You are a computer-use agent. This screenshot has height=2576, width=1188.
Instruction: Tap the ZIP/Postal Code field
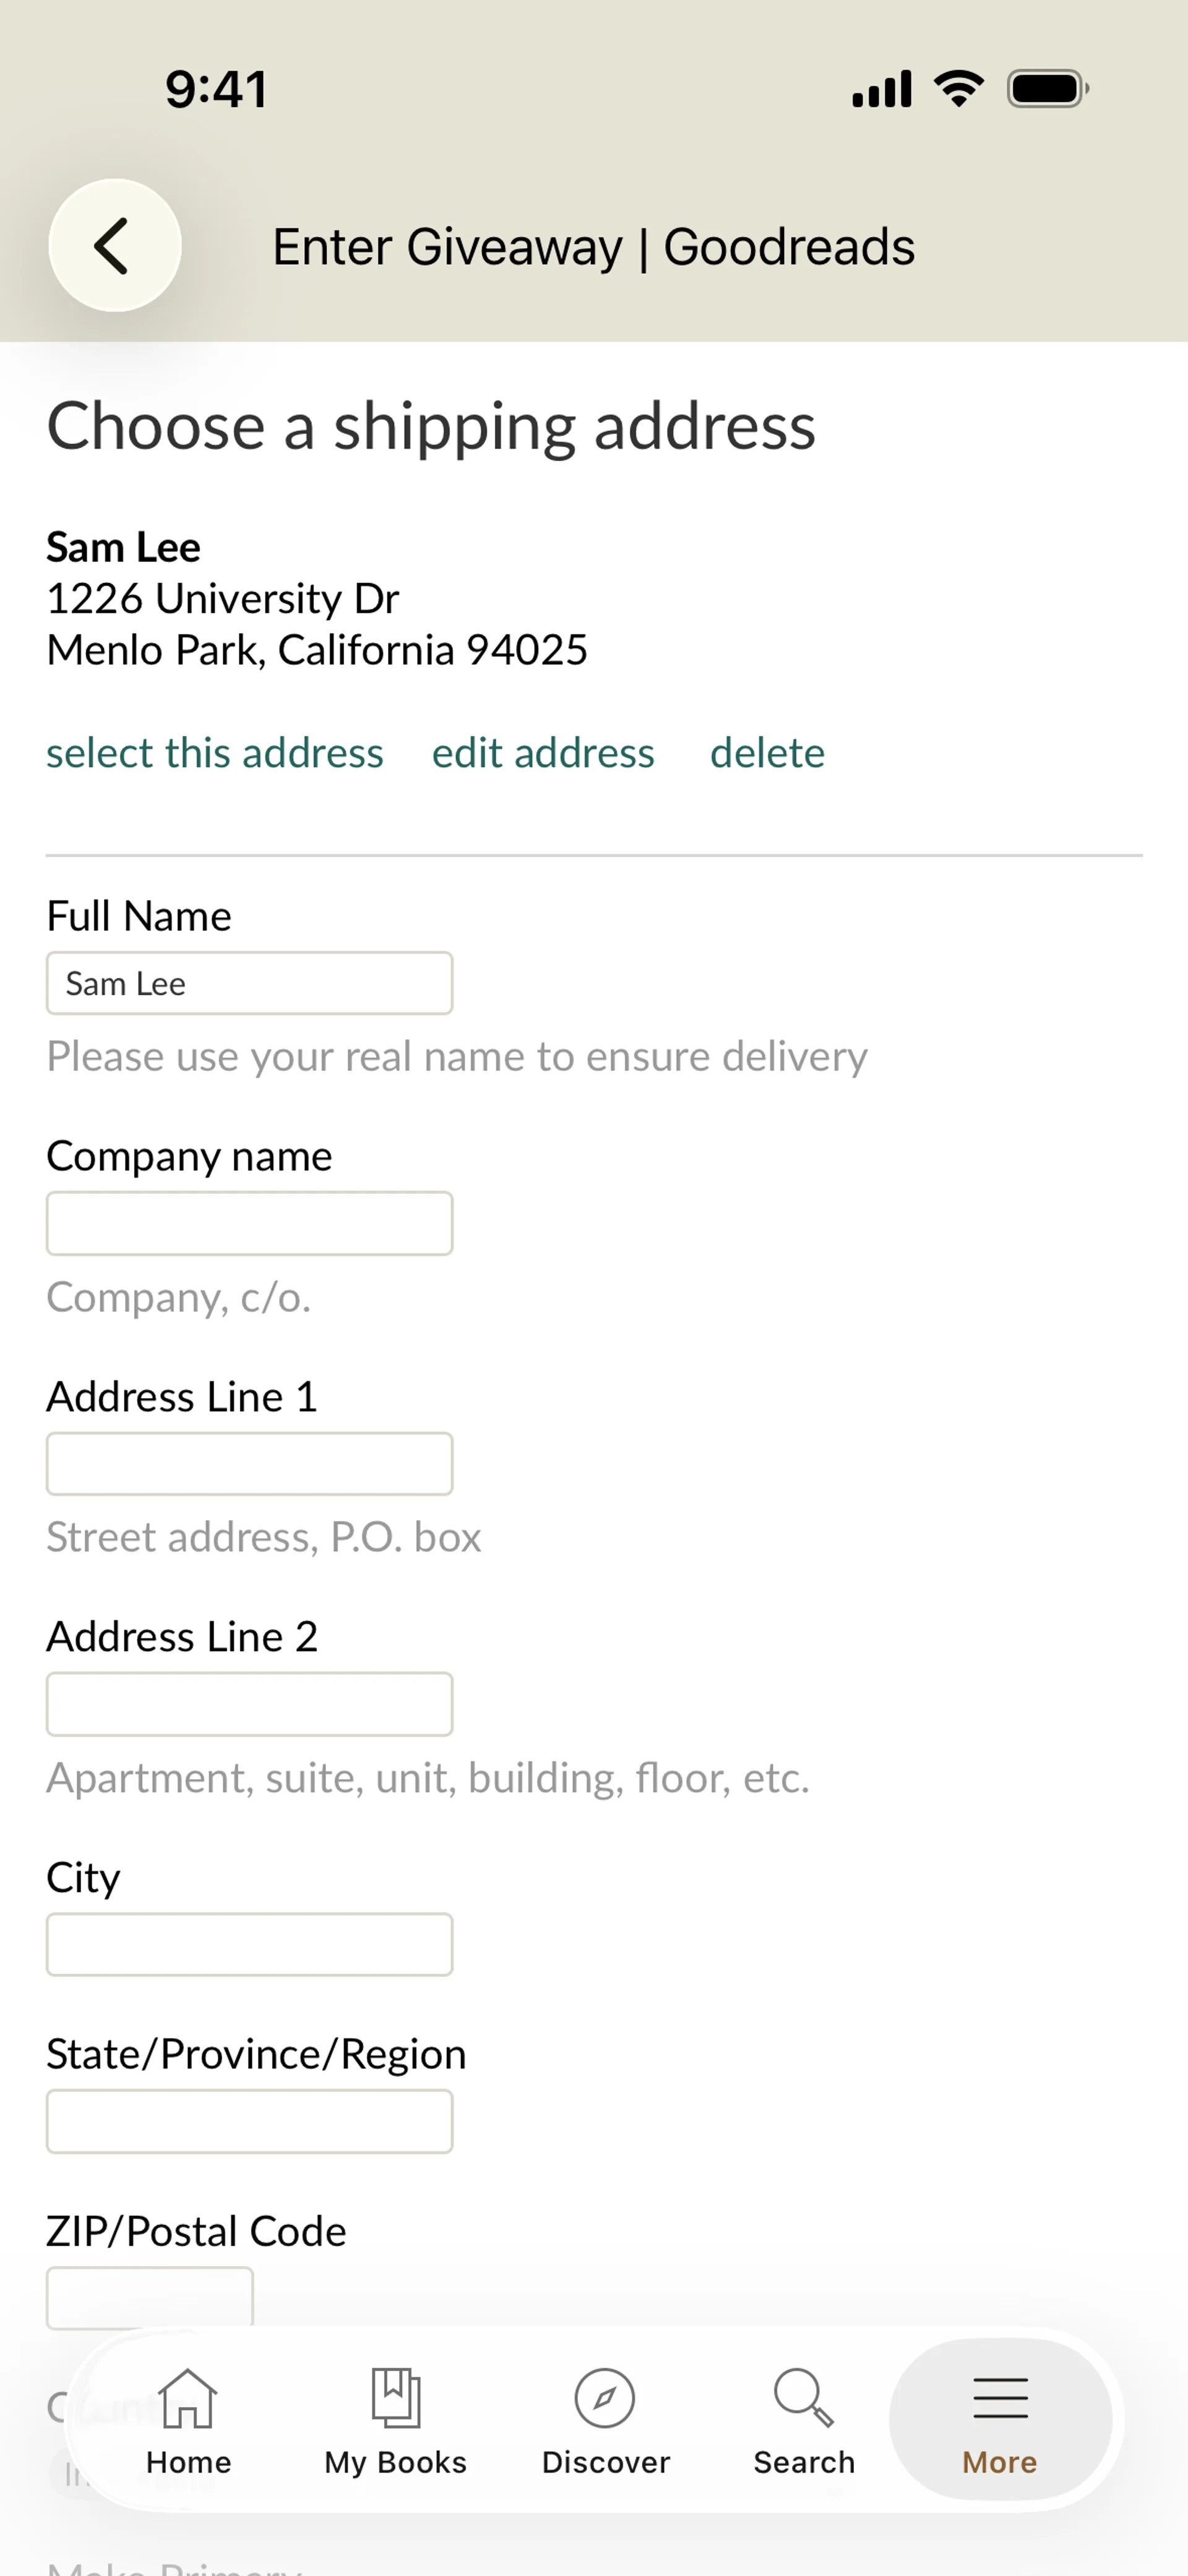(x=150, y=2296)
